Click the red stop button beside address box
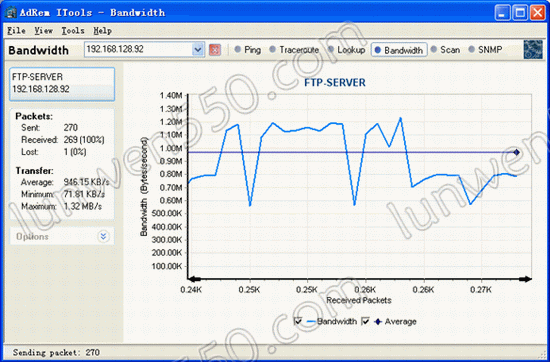This screenshot has width=550, height=362. point(215,50)
